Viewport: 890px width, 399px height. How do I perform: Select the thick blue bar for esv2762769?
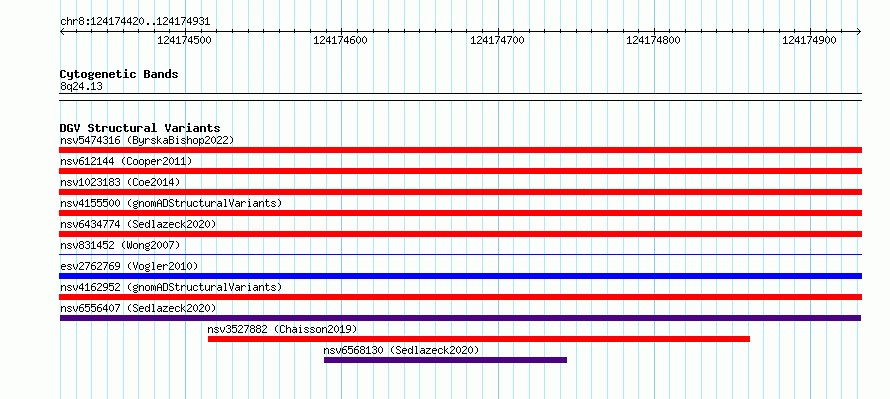[460, 276]
